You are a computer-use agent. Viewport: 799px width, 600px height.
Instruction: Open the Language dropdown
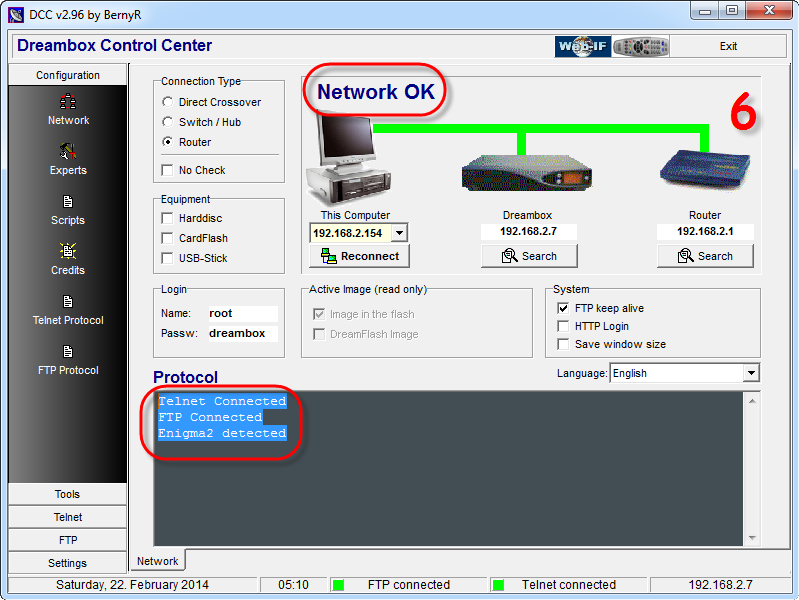[x=751, y=373]
